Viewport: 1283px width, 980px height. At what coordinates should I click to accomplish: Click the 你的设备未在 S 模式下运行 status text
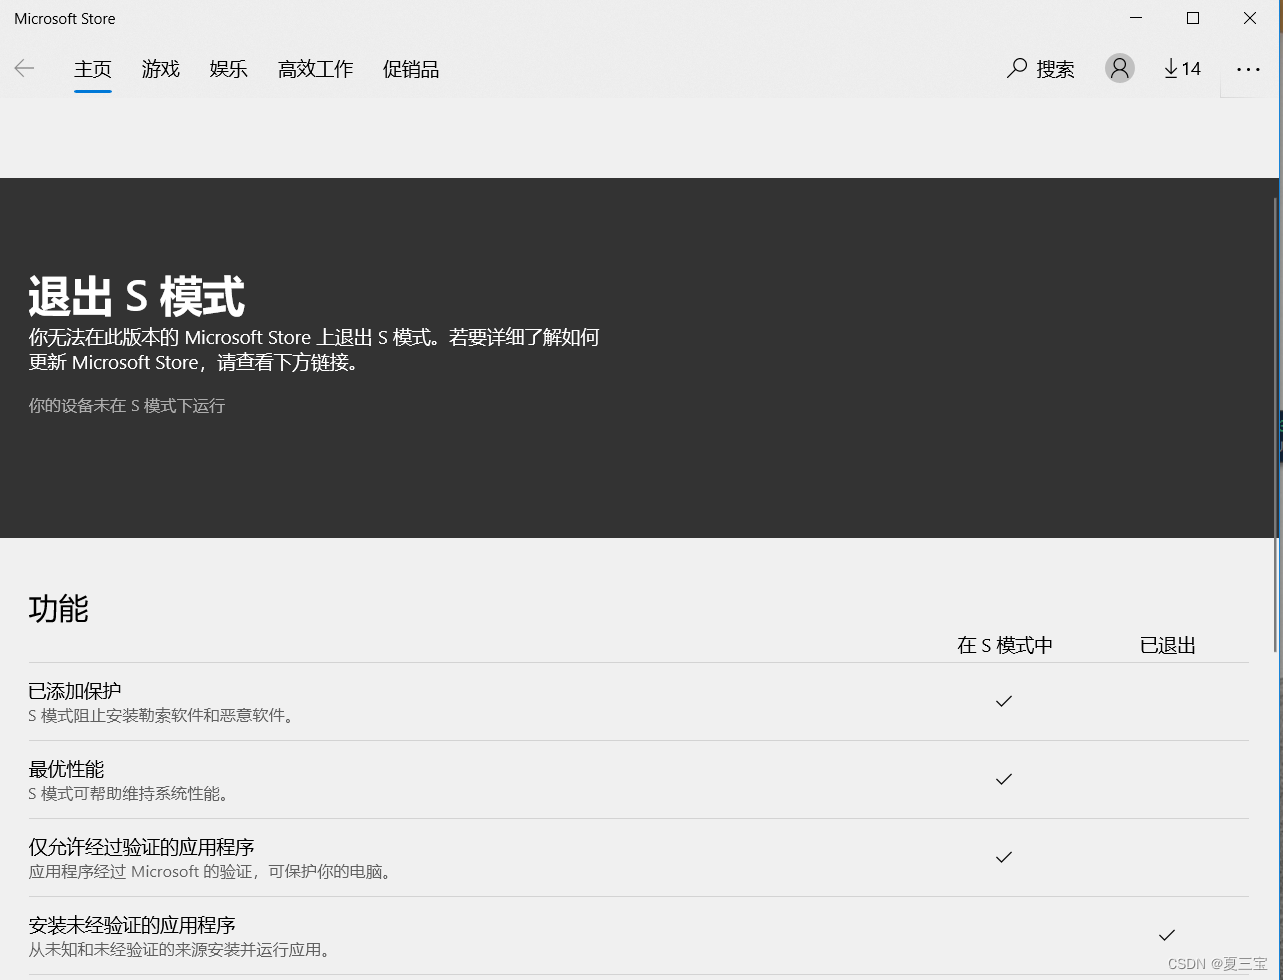coord(127,406)
